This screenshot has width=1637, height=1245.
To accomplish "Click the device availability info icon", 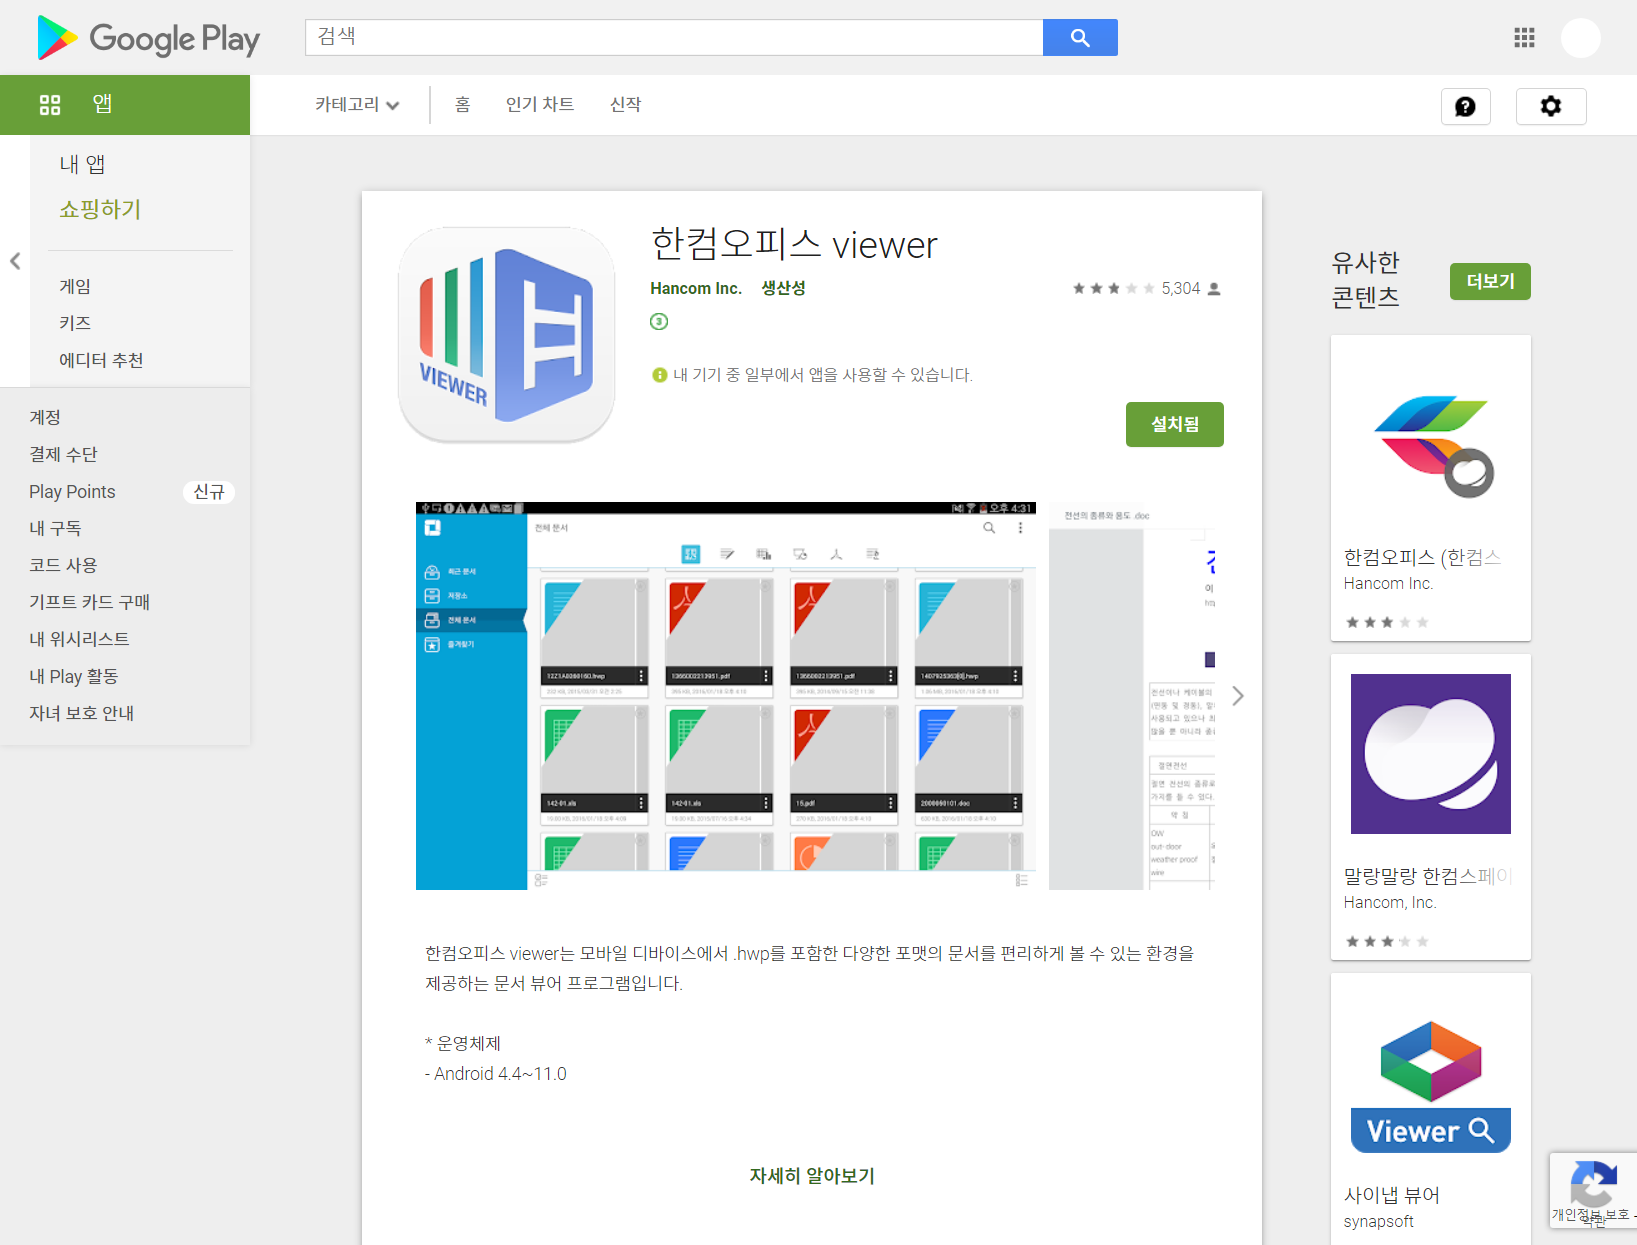I will pos(659,375).
